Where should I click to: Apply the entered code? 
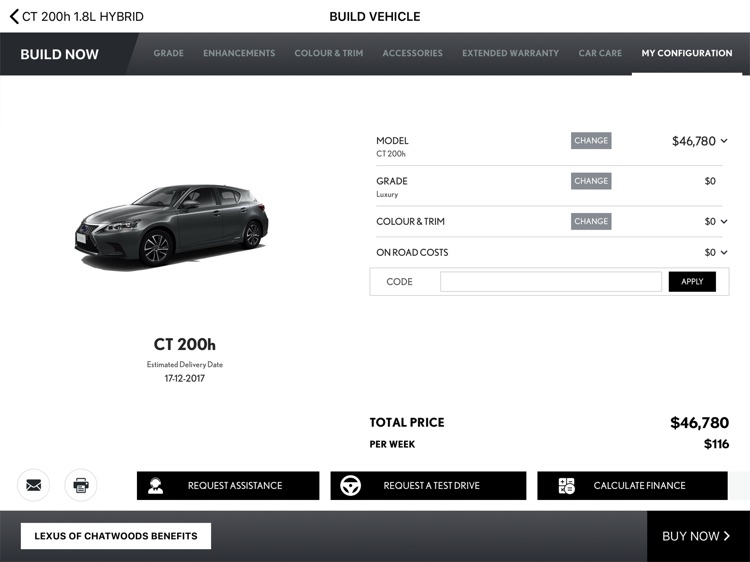(x=692, y=282)
